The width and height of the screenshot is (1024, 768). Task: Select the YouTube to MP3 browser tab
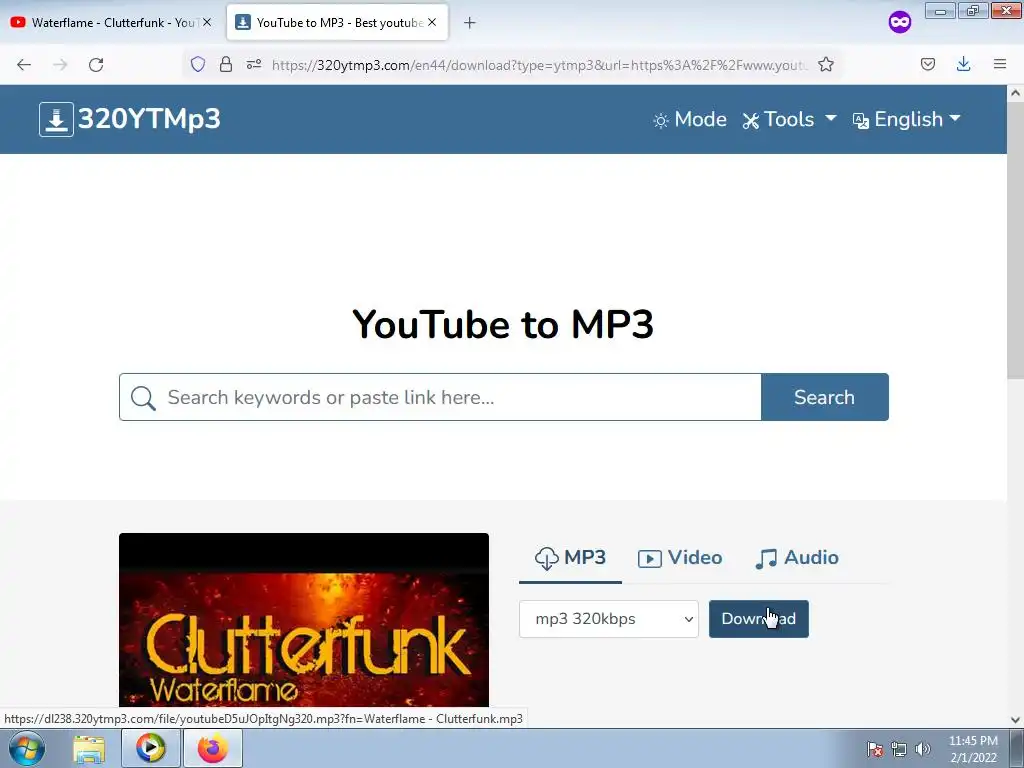338,23
